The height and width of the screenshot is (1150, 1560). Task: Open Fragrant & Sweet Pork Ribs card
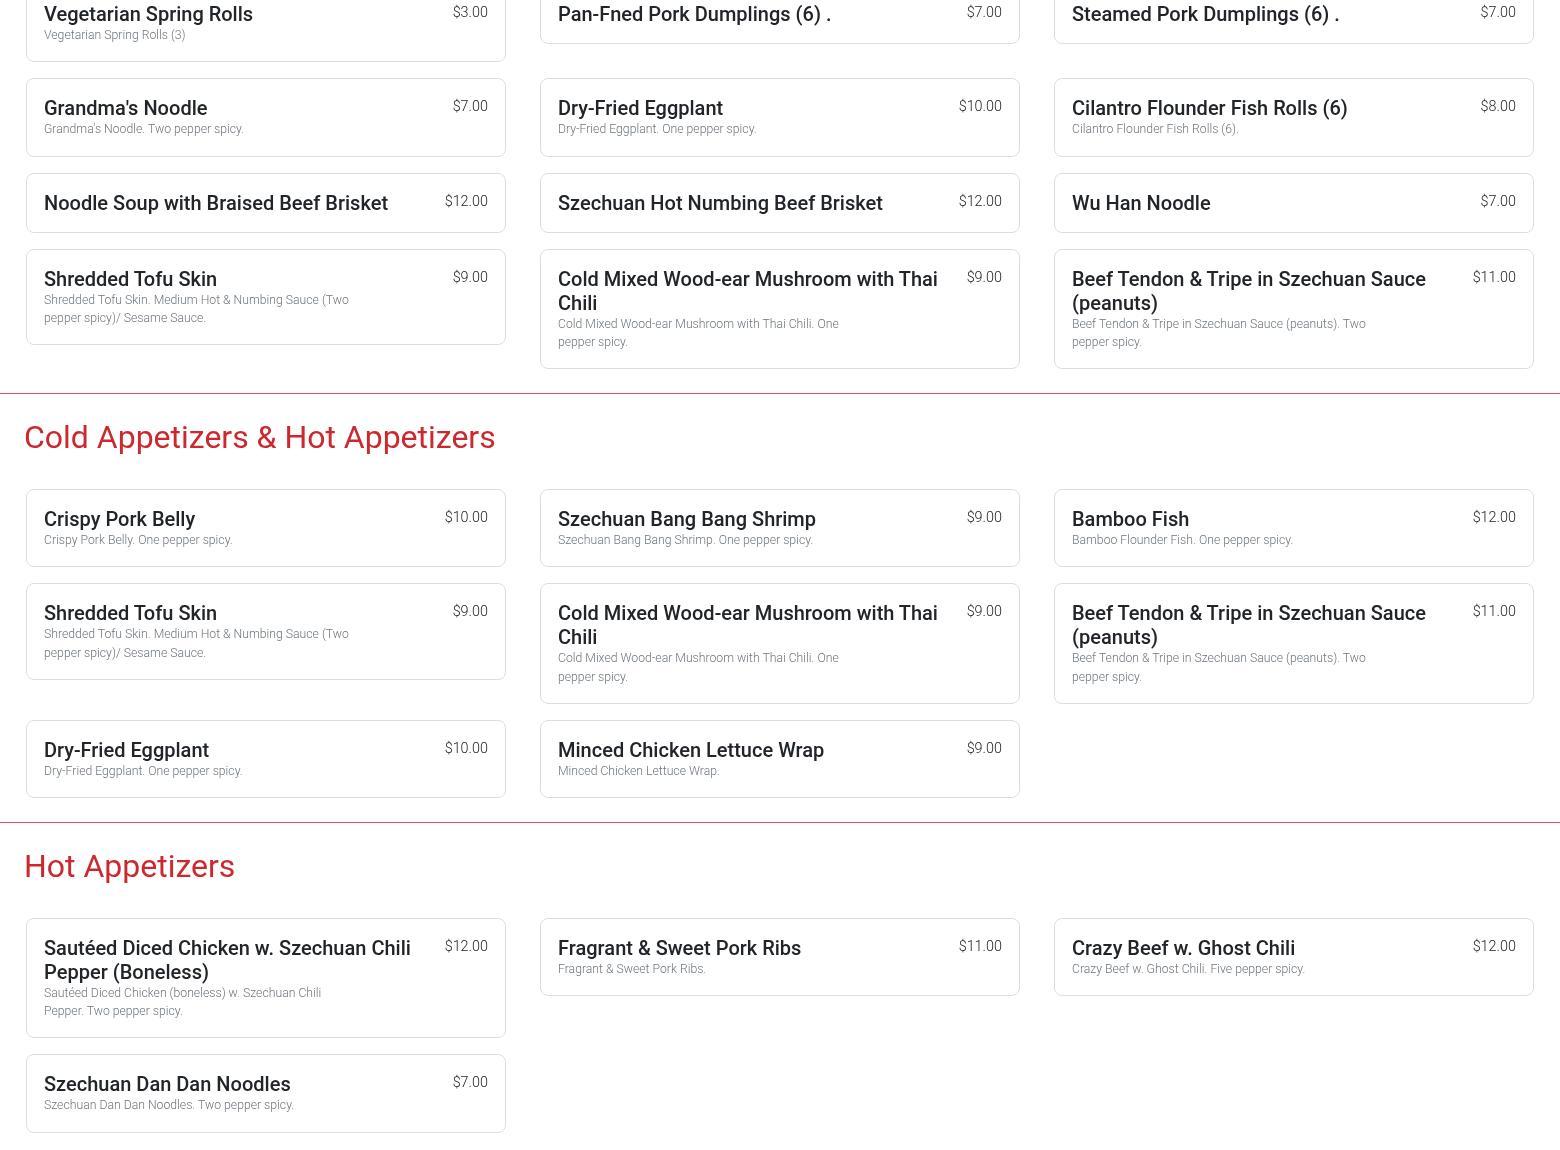click(x=779, y=957)
